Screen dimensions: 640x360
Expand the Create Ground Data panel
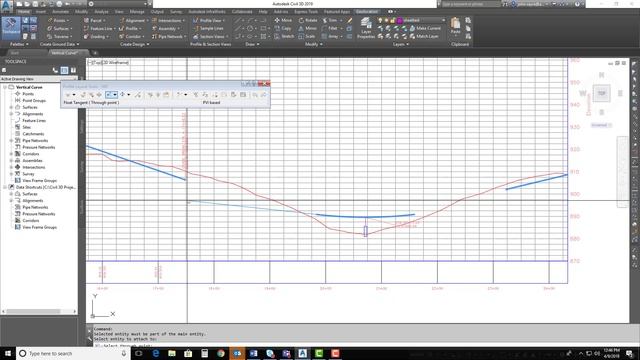click(x=60, y=44)
